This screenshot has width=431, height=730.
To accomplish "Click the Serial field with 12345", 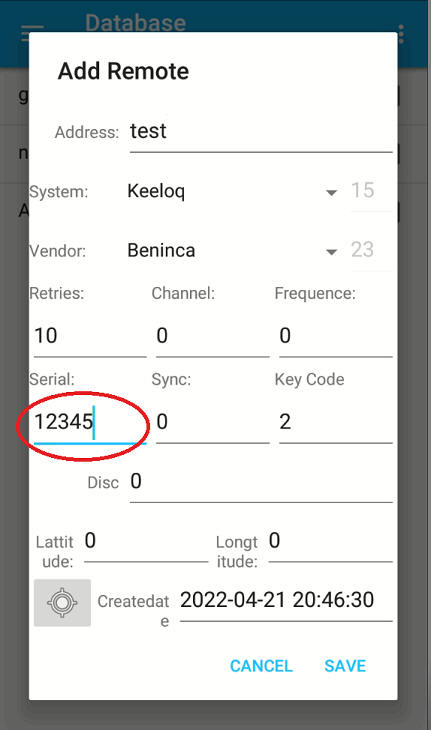I will 90,422.
